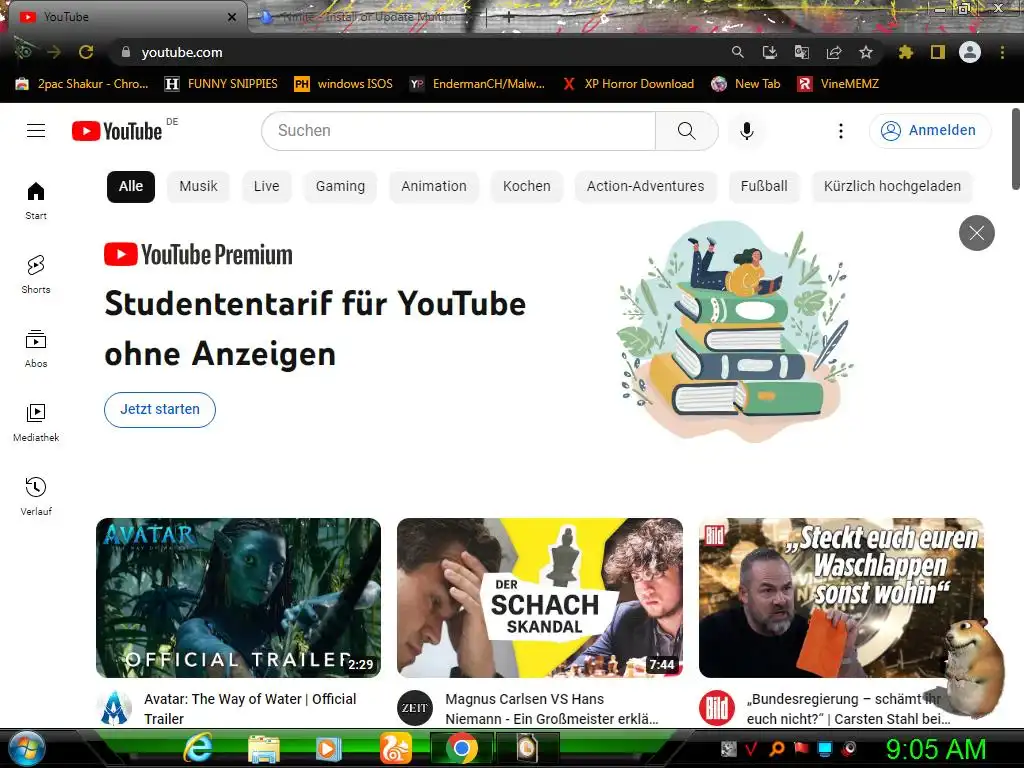Open the Avatar Official Trailer thumbnail
Viewport: 1024px width, 768px height.
coord(238,598)
